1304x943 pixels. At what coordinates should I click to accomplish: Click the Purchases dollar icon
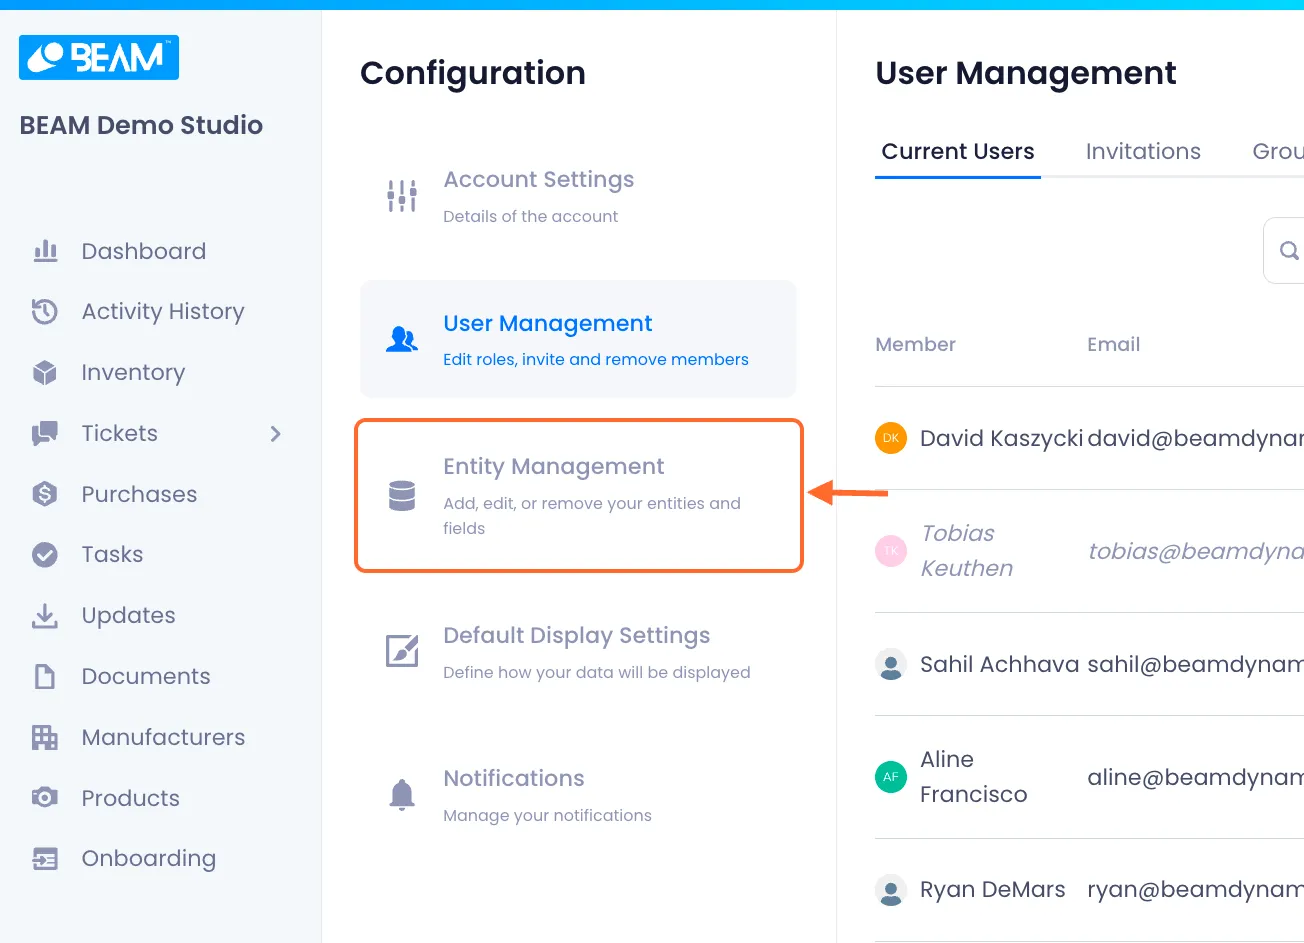click(x=45, y=494)
